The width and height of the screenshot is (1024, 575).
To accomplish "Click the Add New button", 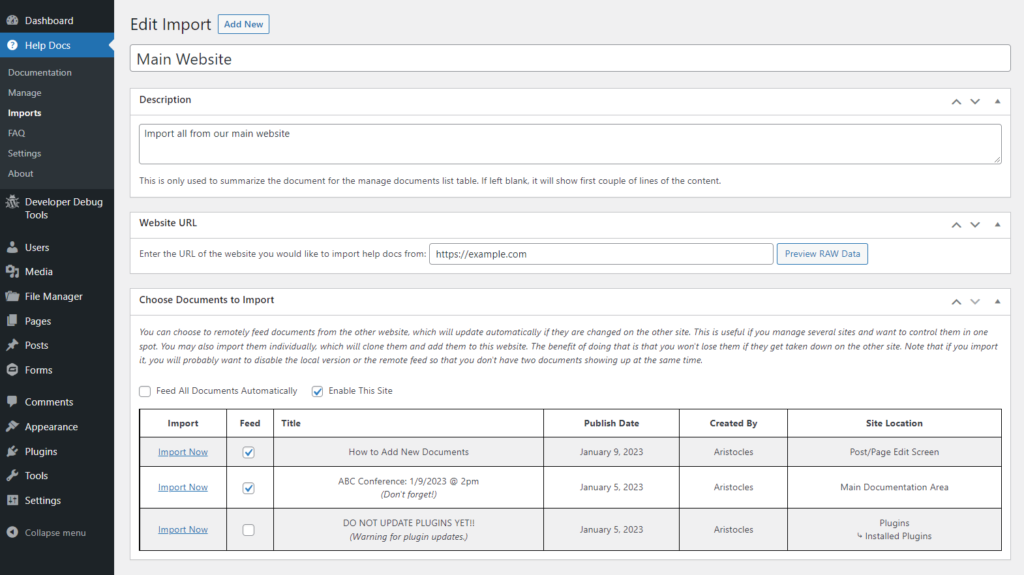I will (244, 24).
